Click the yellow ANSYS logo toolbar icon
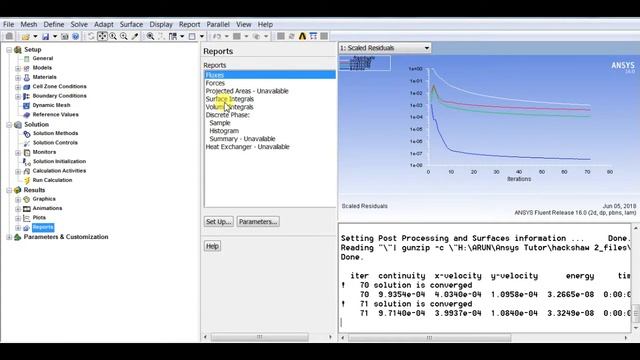The height and width of the screenshot is (360, 640). [302, 36]
